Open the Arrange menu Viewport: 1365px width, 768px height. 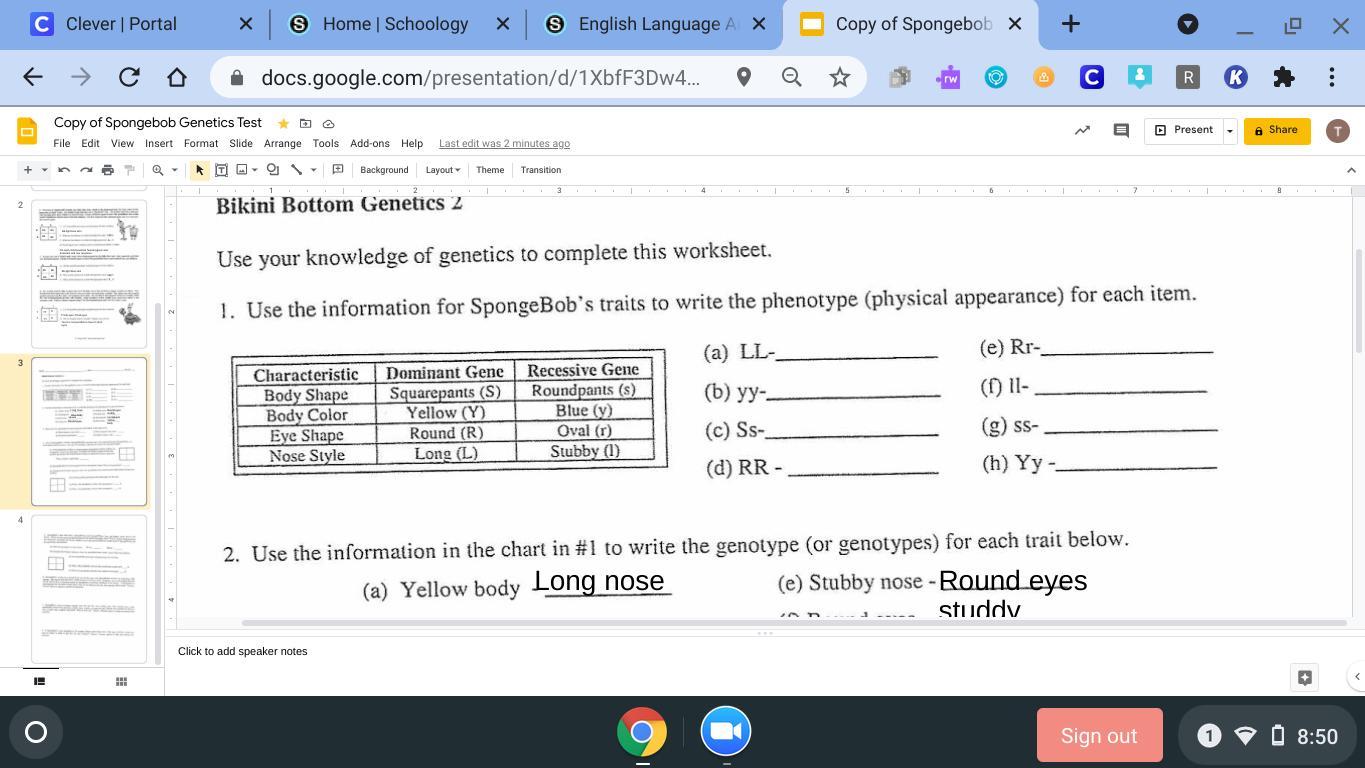(x=282, y=144)
